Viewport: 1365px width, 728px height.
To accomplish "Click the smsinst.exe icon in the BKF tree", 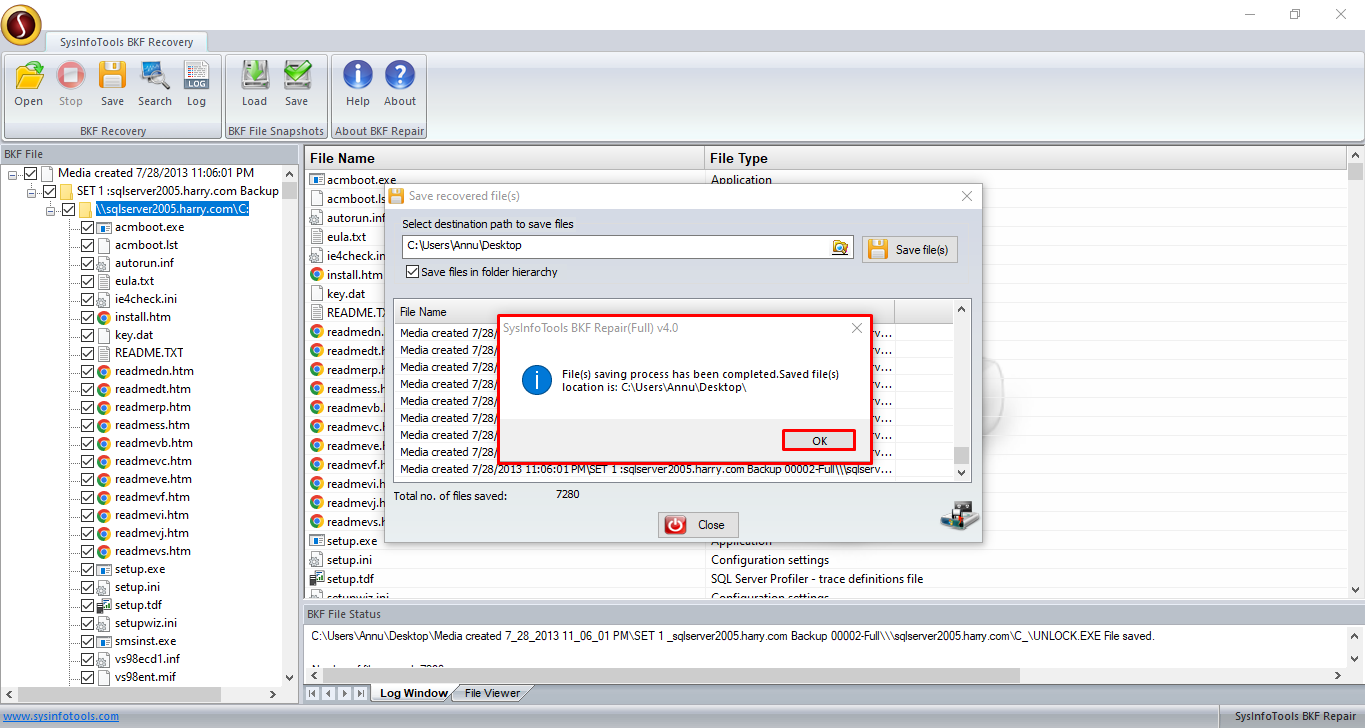I will tap(103, 641).
